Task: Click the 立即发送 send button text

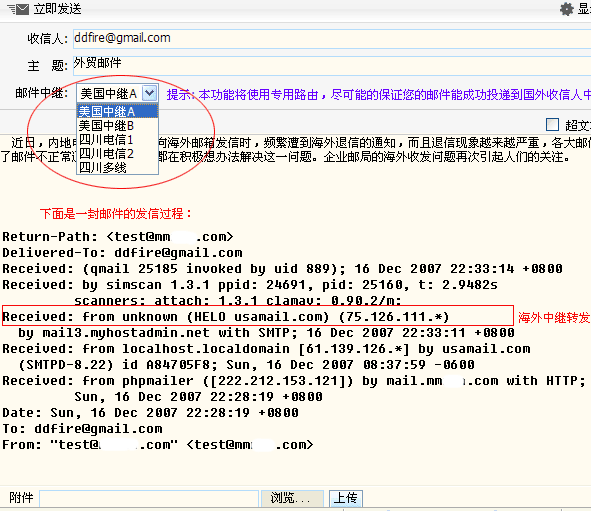Action: coord(57,9)
